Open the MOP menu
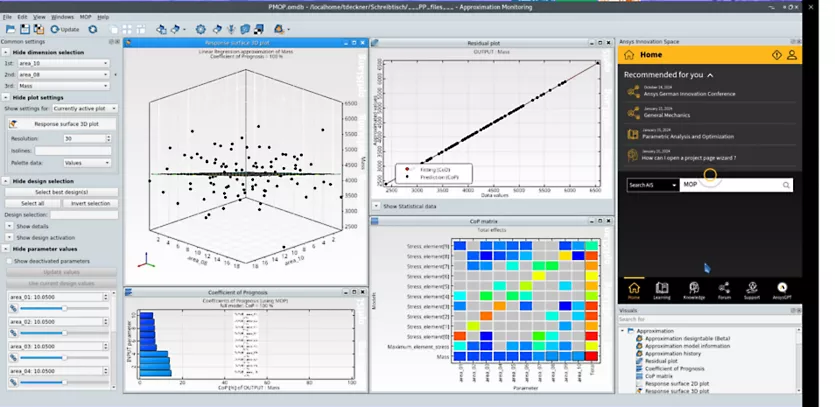The image size is (835, 407). (86, 17)
